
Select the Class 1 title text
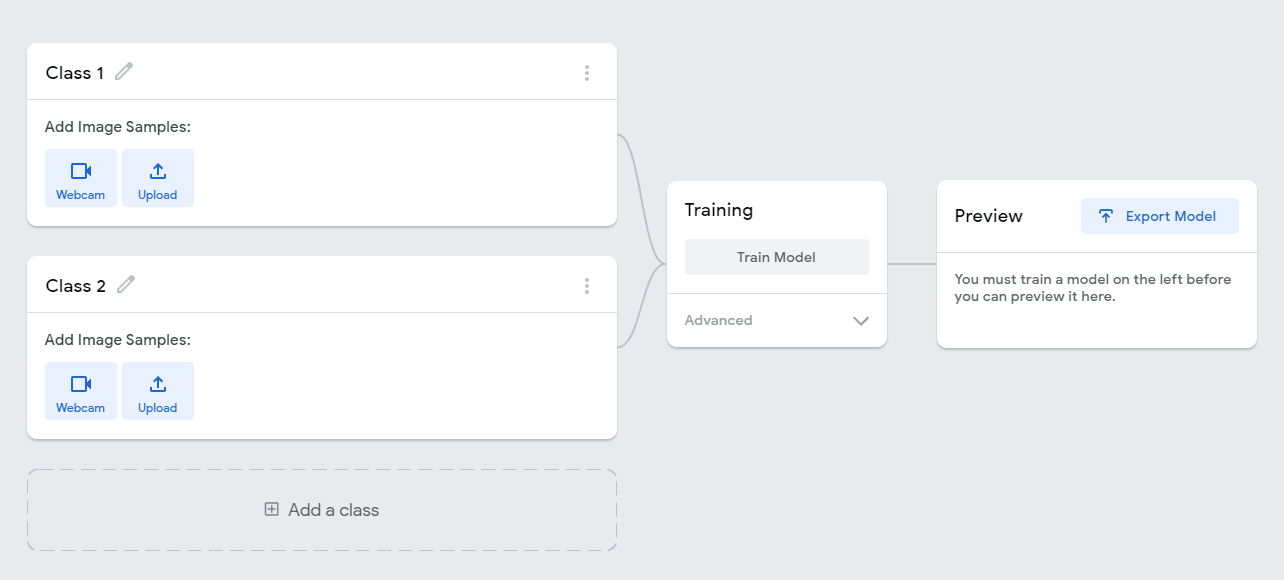click(75, 73)
